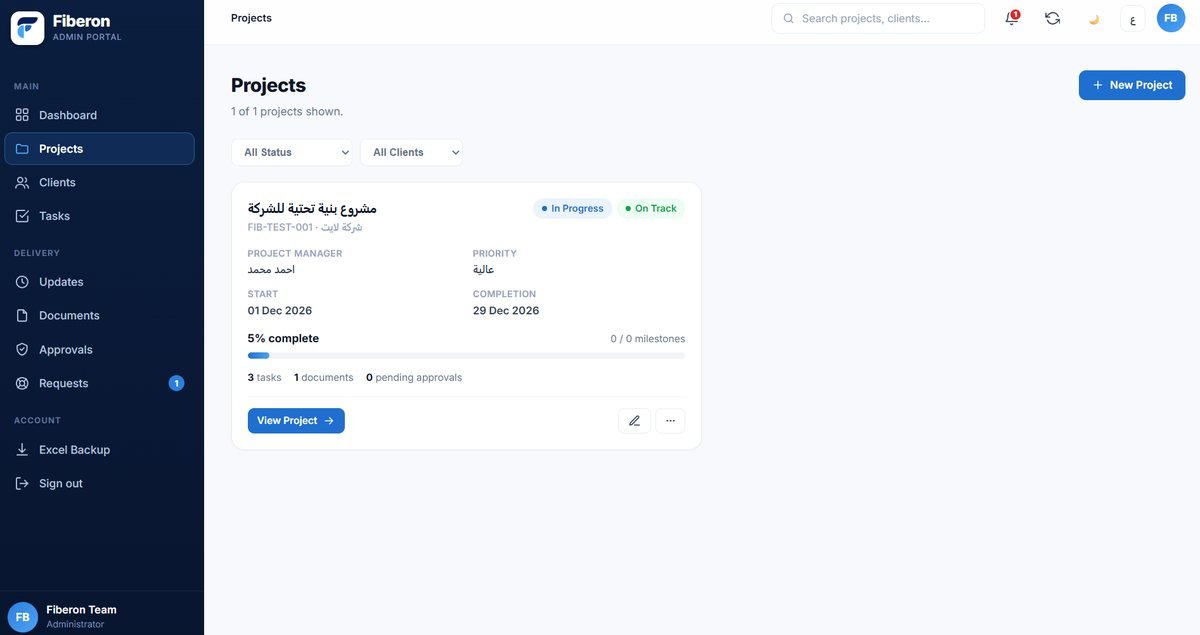This screenshot has width=1200, height=635.
Task: Click start date 01 Dec 2026
Action: pos(280,311)
